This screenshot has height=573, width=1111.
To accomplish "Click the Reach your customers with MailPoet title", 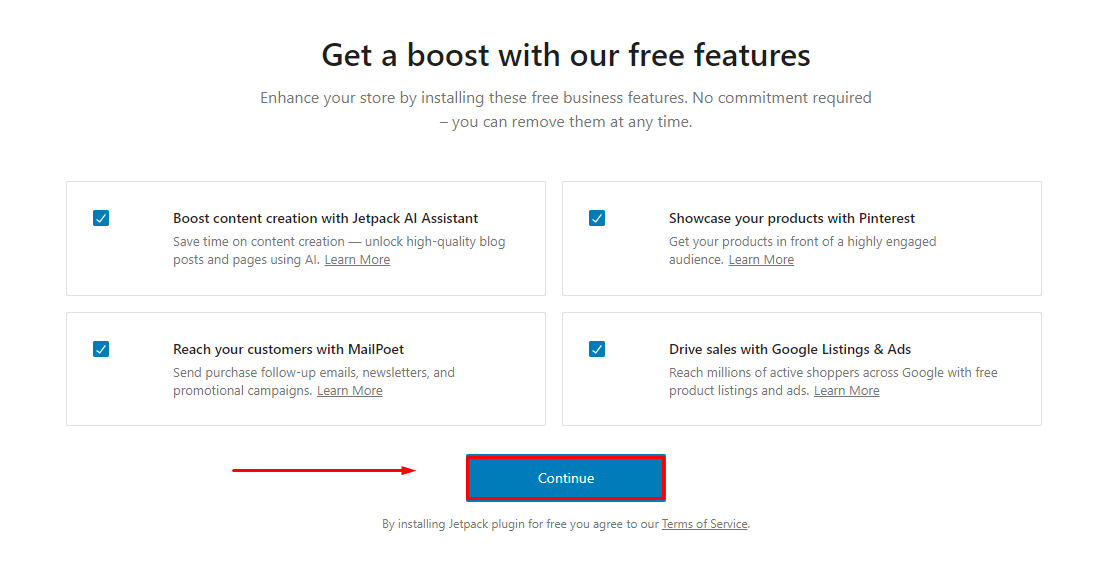I will tap(288, 349).
